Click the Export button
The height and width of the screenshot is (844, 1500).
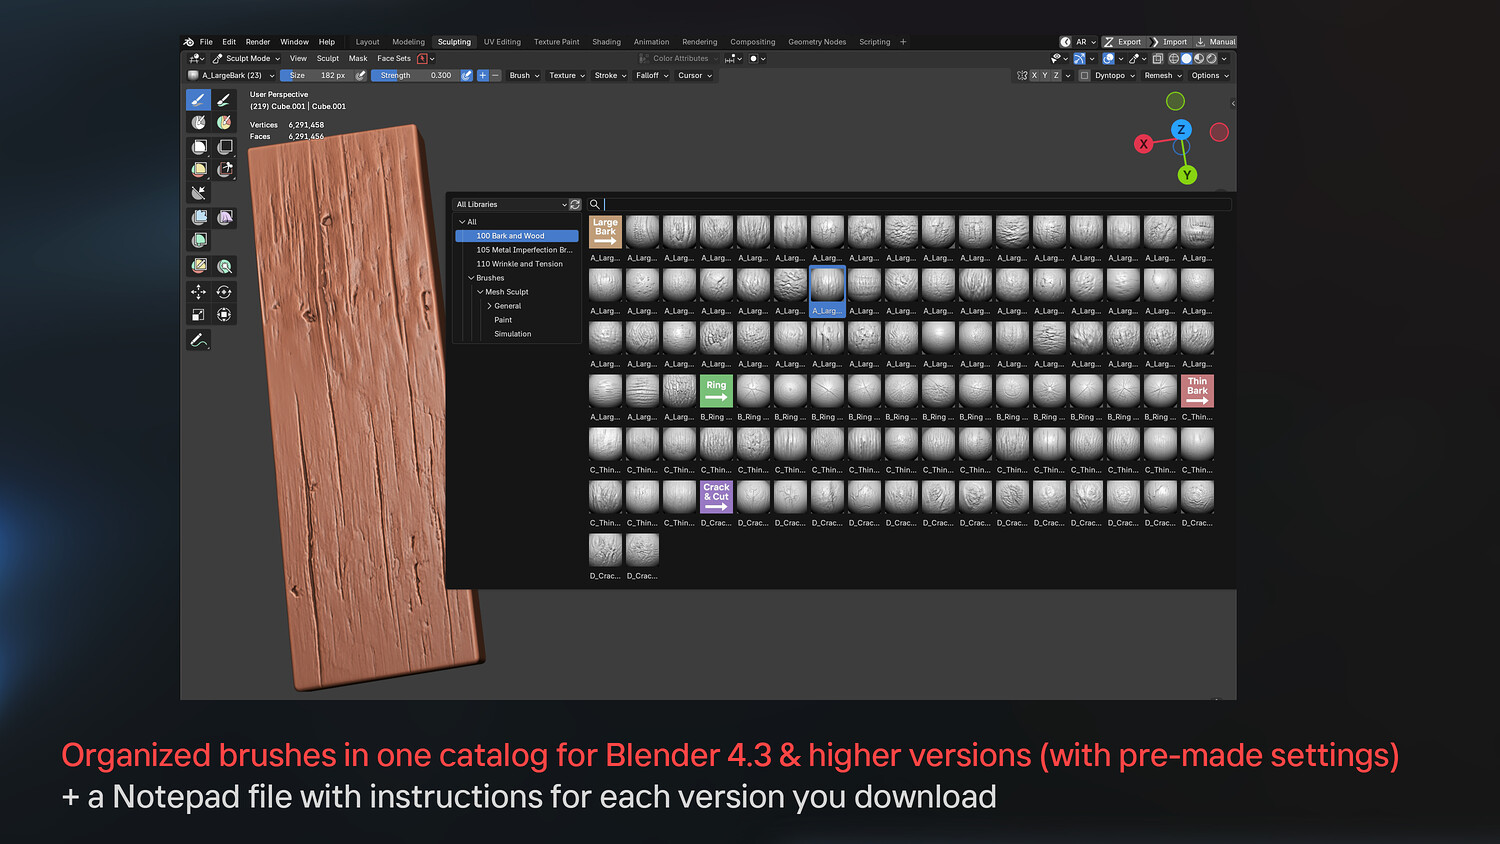click(1123, 42)
